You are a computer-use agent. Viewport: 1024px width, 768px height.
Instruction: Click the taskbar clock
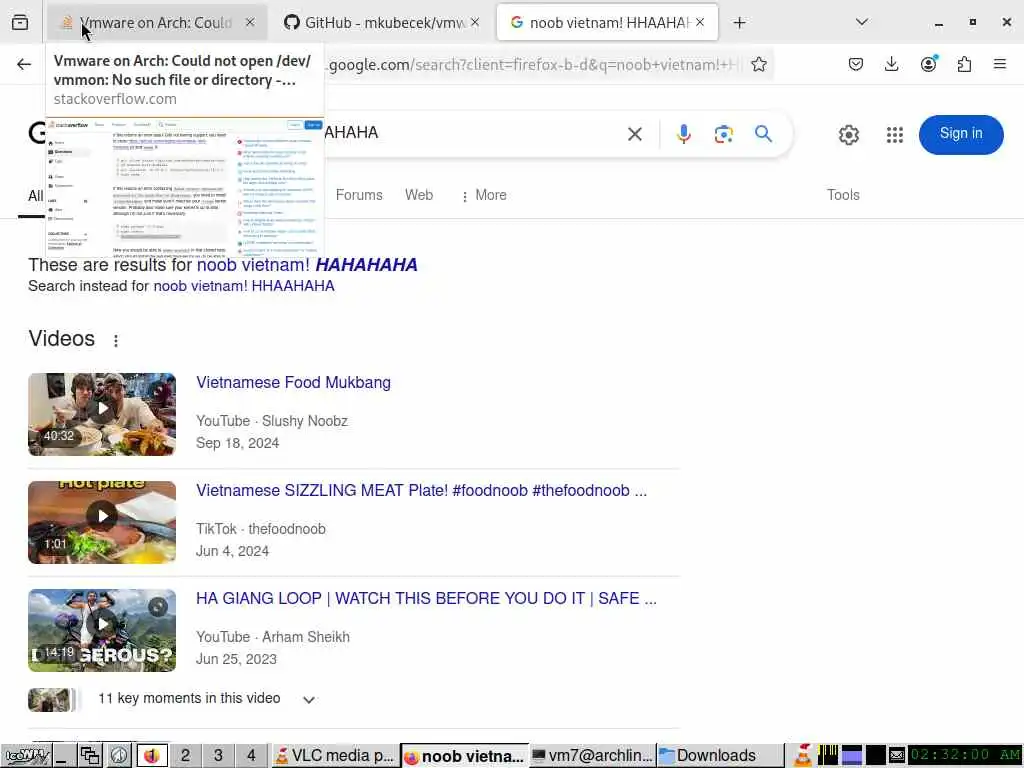pos(965,755)
